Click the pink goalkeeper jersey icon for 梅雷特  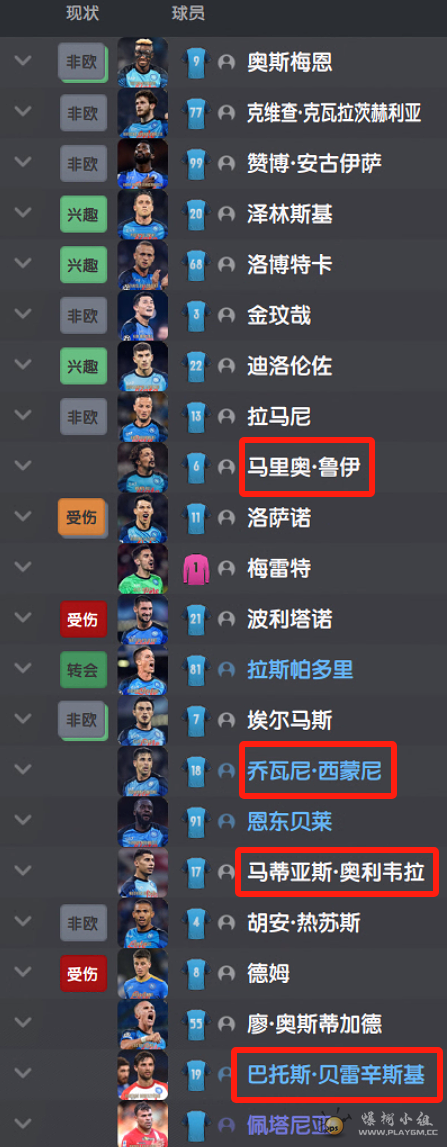(196, 568)
